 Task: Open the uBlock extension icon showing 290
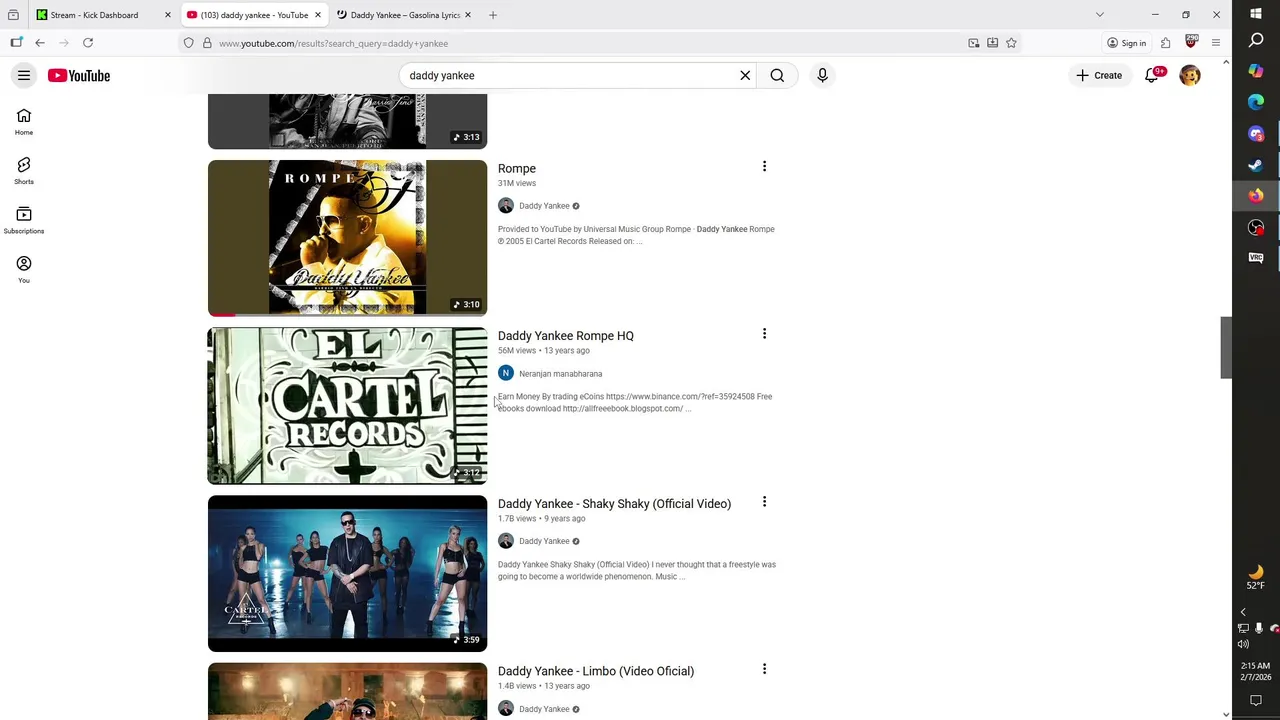(1190, 42)
